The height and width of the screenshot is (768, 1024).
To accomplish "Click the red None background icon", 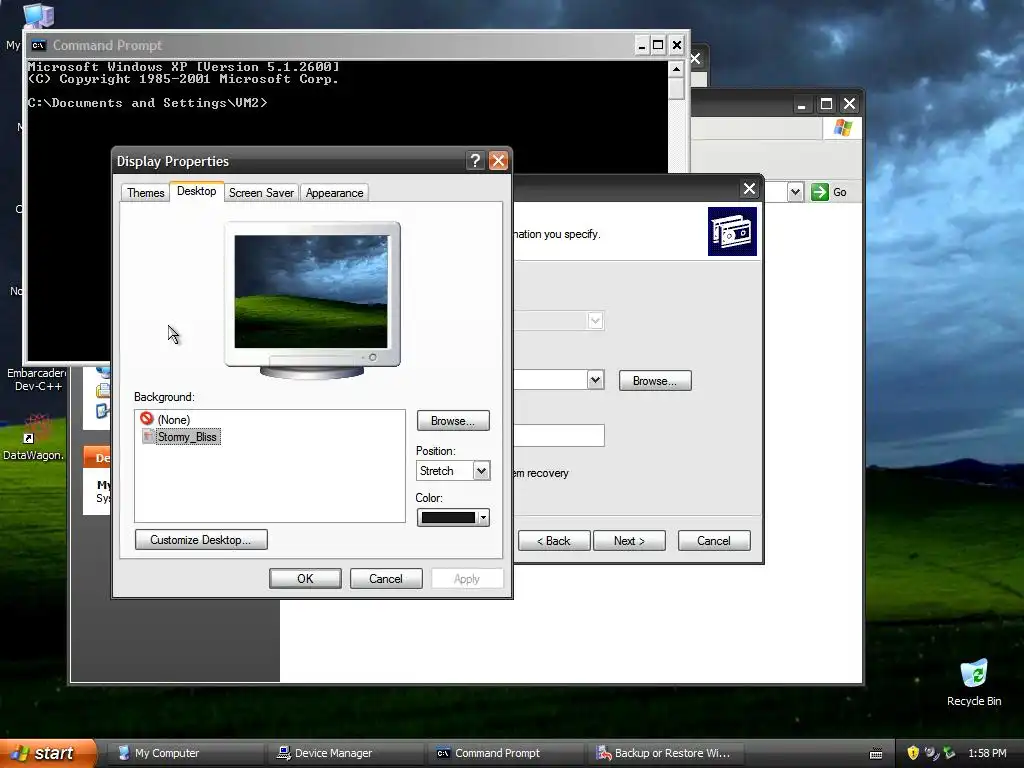I will click(147, 419).
